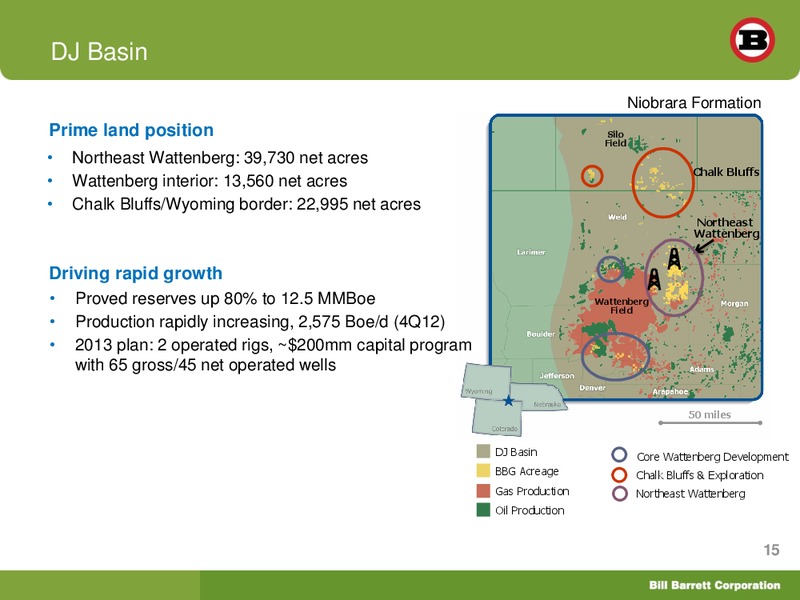Viewport: 800px width, 600px height.
Task: Click the lower oil rig icon on the map
Action: click(x=654, y=279)
